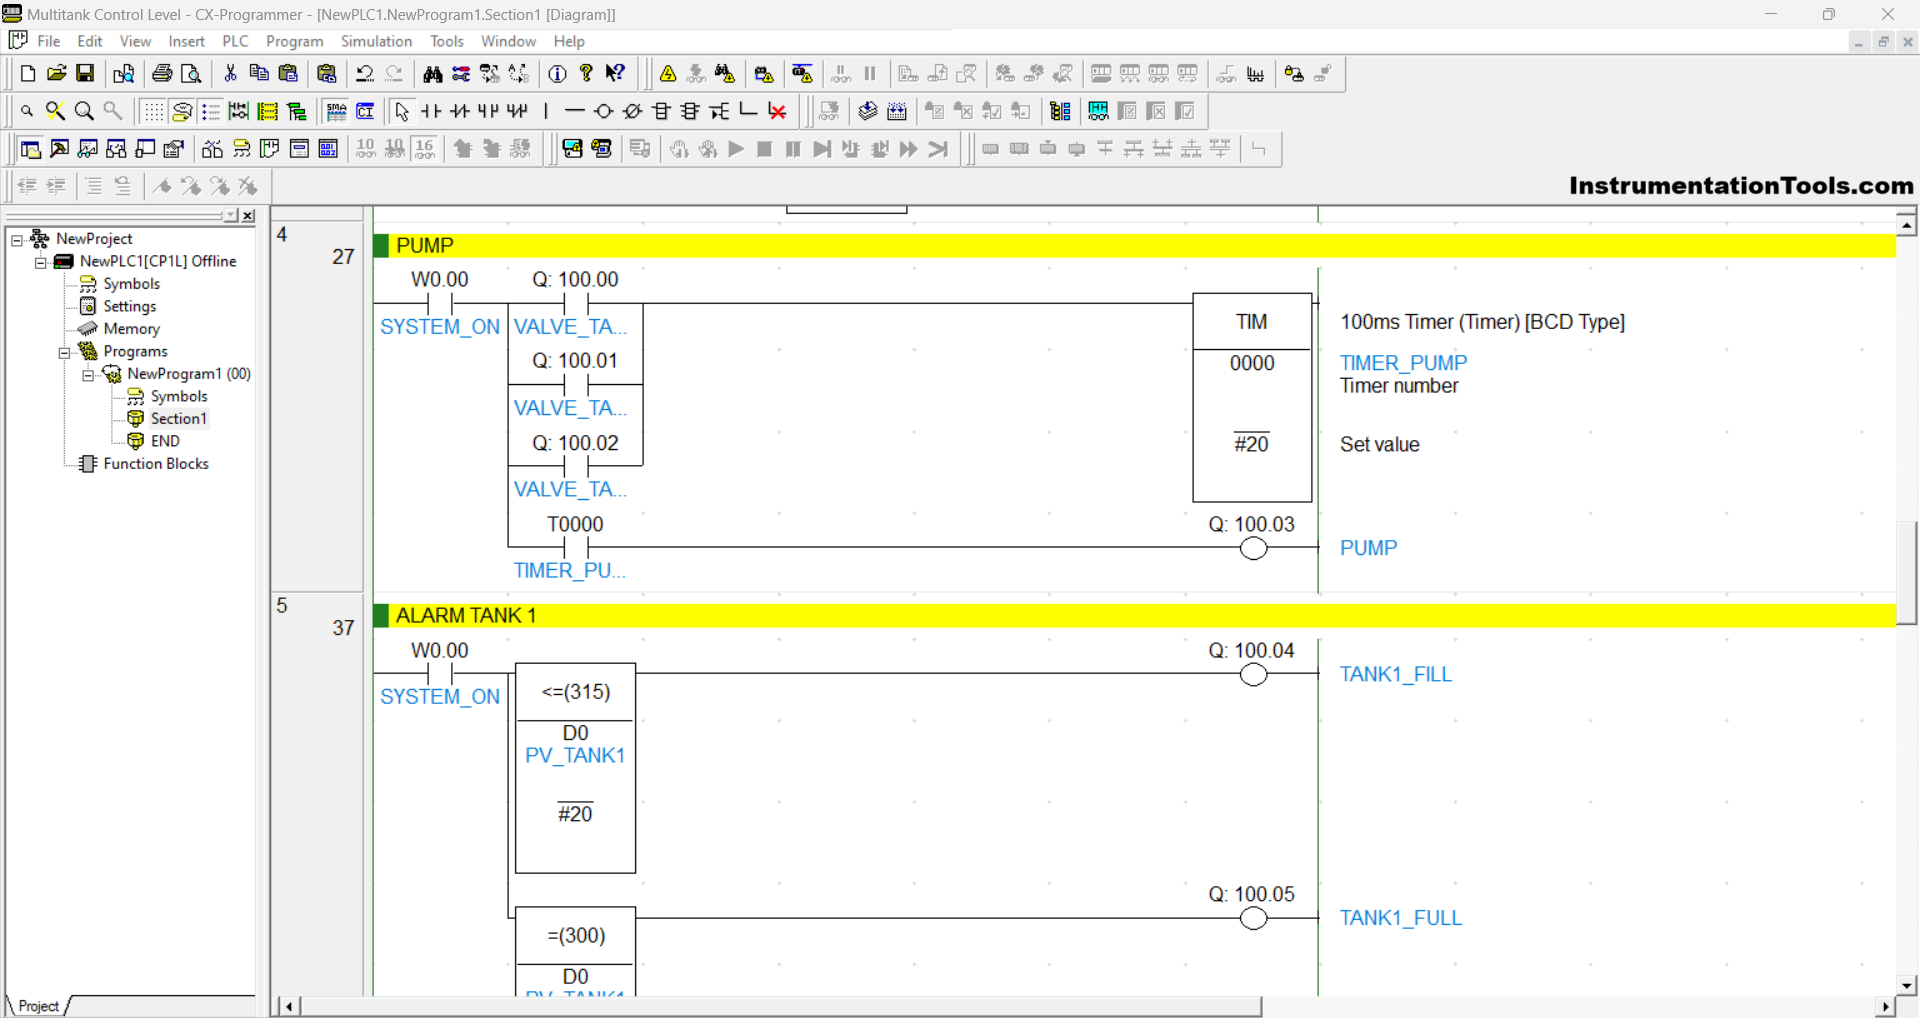The image size is (1920, 1018).
Task: Click the red X delete line icon
Action: click(x=777, y=111)
